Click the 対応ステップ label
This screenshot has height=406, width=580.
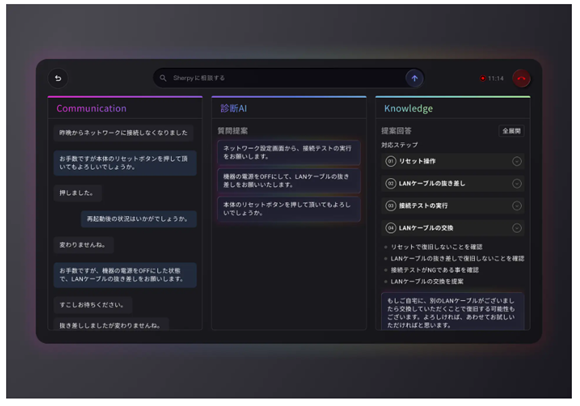point(399,145)
